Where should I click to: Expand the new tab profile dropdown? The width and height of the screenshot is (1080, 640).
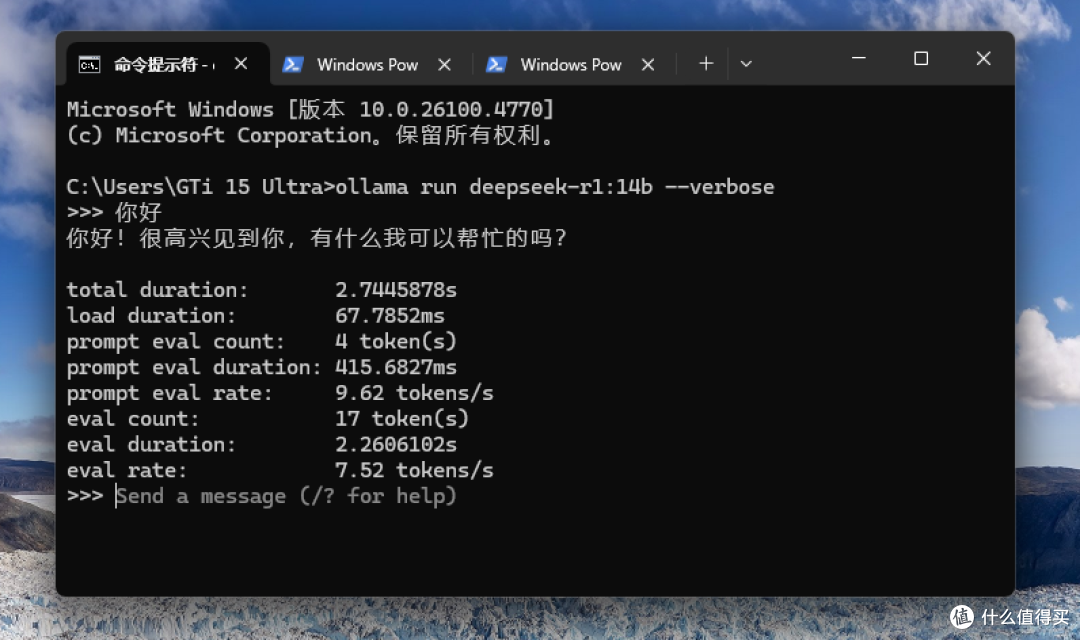[x=746, y=64]
